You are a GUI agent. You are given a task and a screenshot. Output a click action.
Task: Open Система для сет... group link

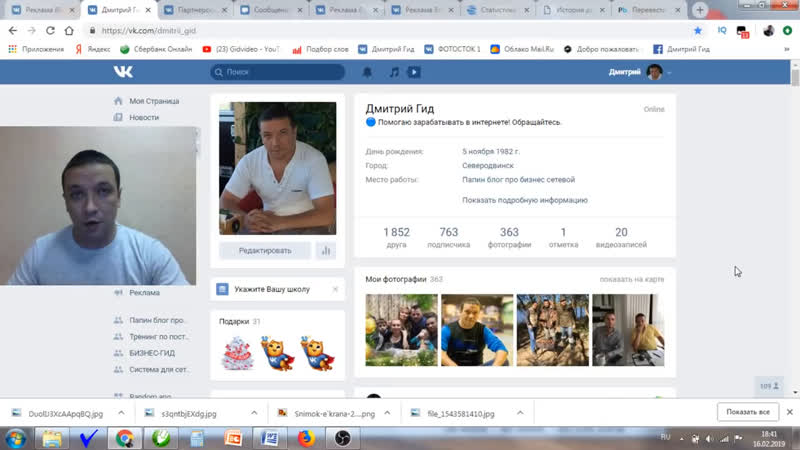click(159, 369)
